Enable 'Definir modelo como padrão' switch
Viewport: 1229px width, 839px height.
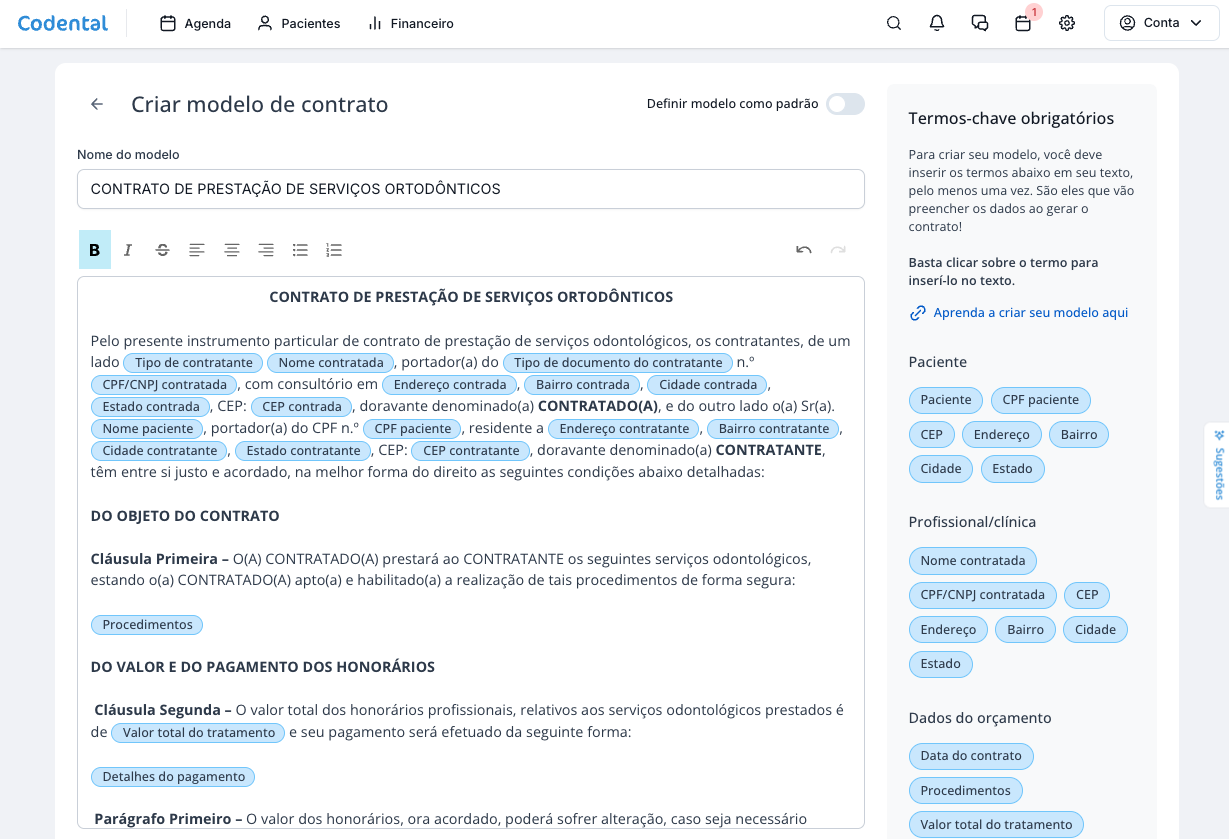pos(845,104)
